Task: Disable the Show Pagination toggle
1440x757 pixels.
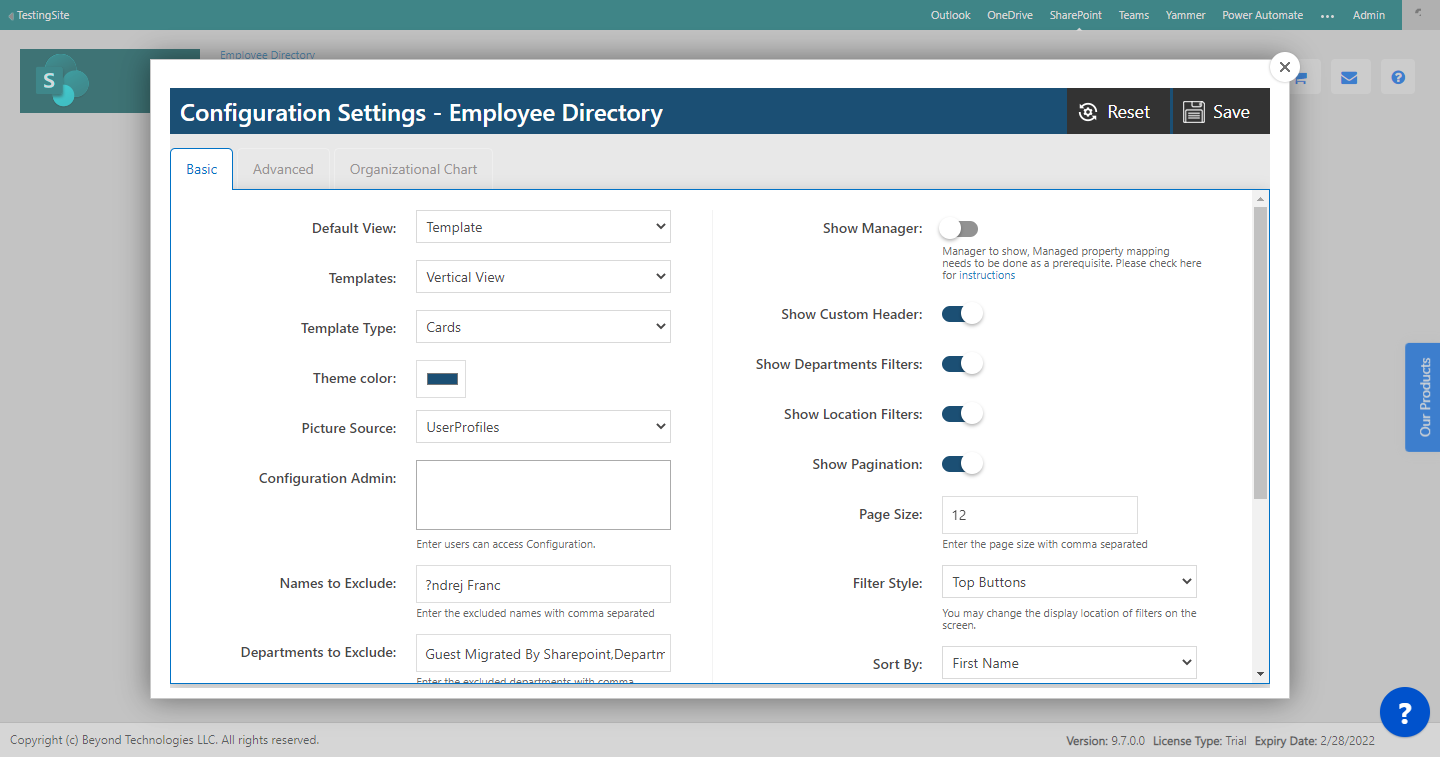Action: 962,463
